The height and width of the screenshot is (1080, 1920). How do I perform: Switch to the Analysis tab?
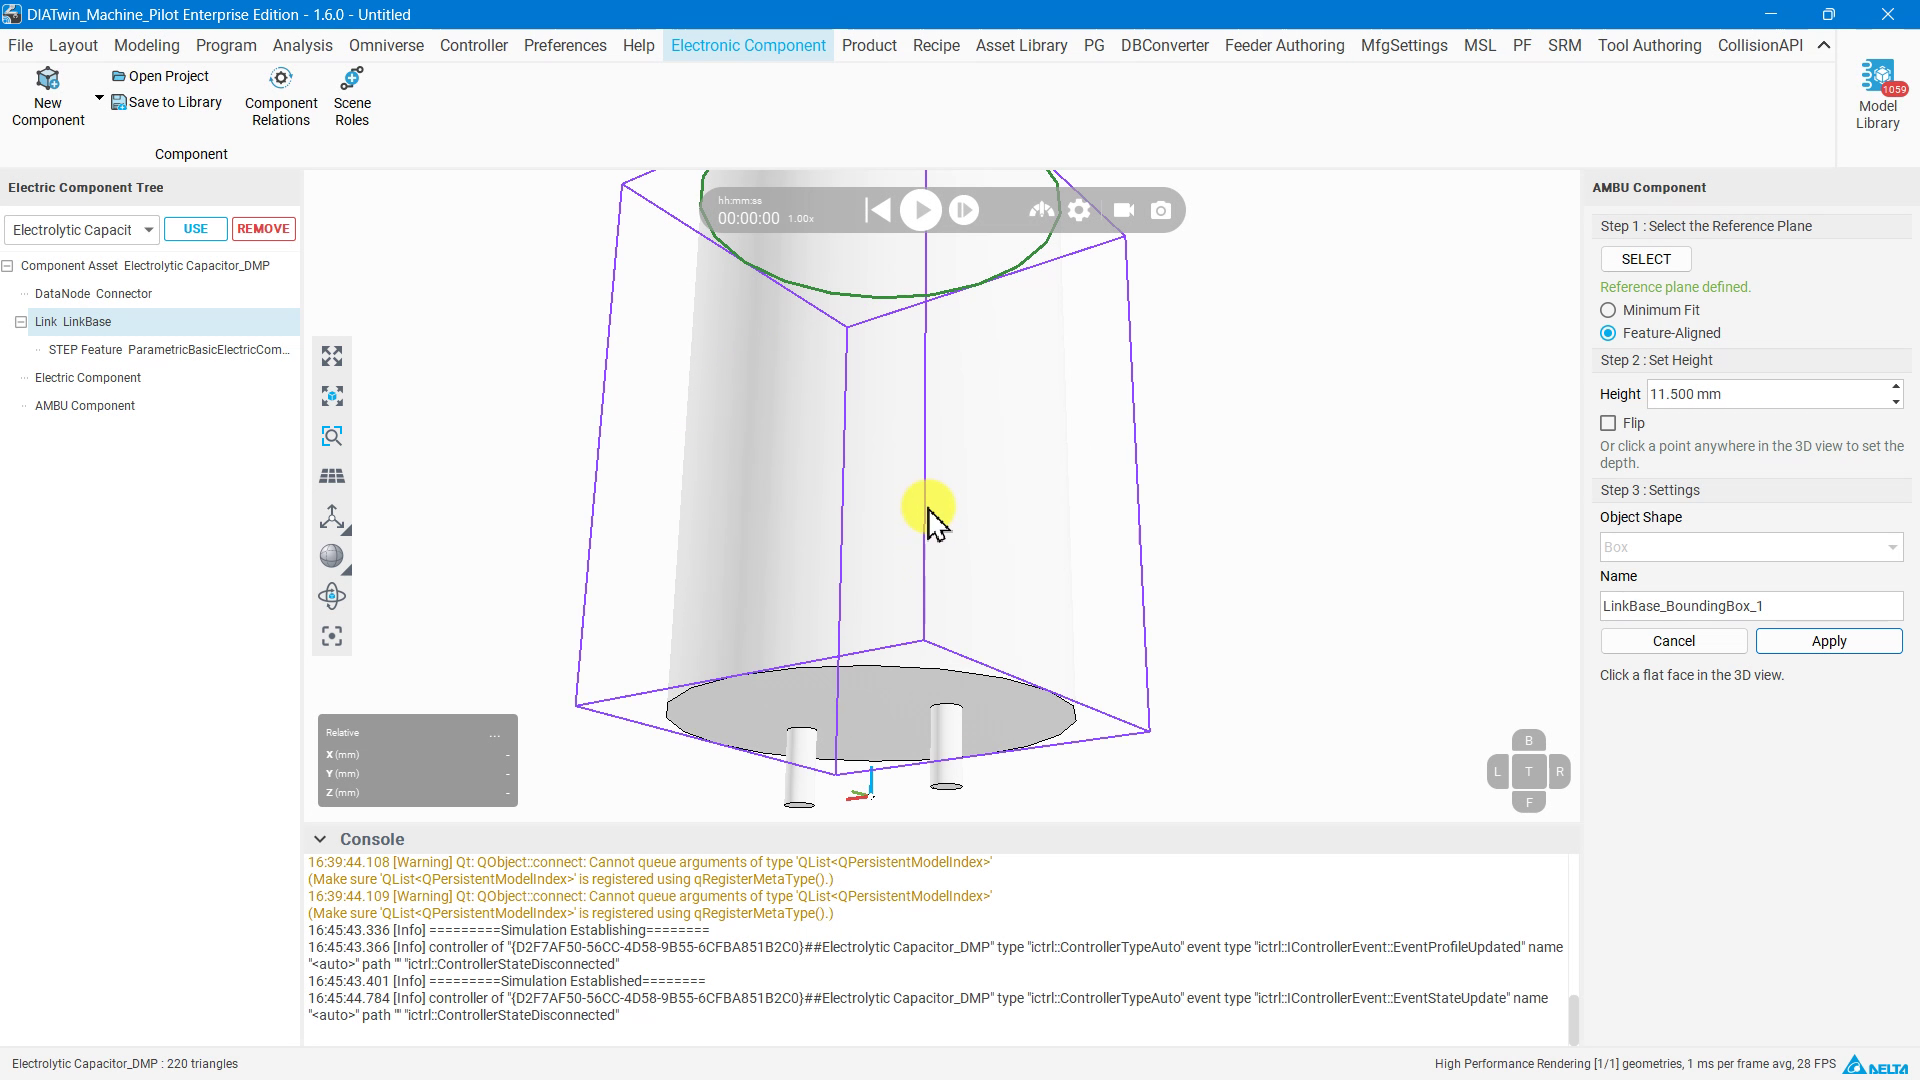(x=303, y=46)
